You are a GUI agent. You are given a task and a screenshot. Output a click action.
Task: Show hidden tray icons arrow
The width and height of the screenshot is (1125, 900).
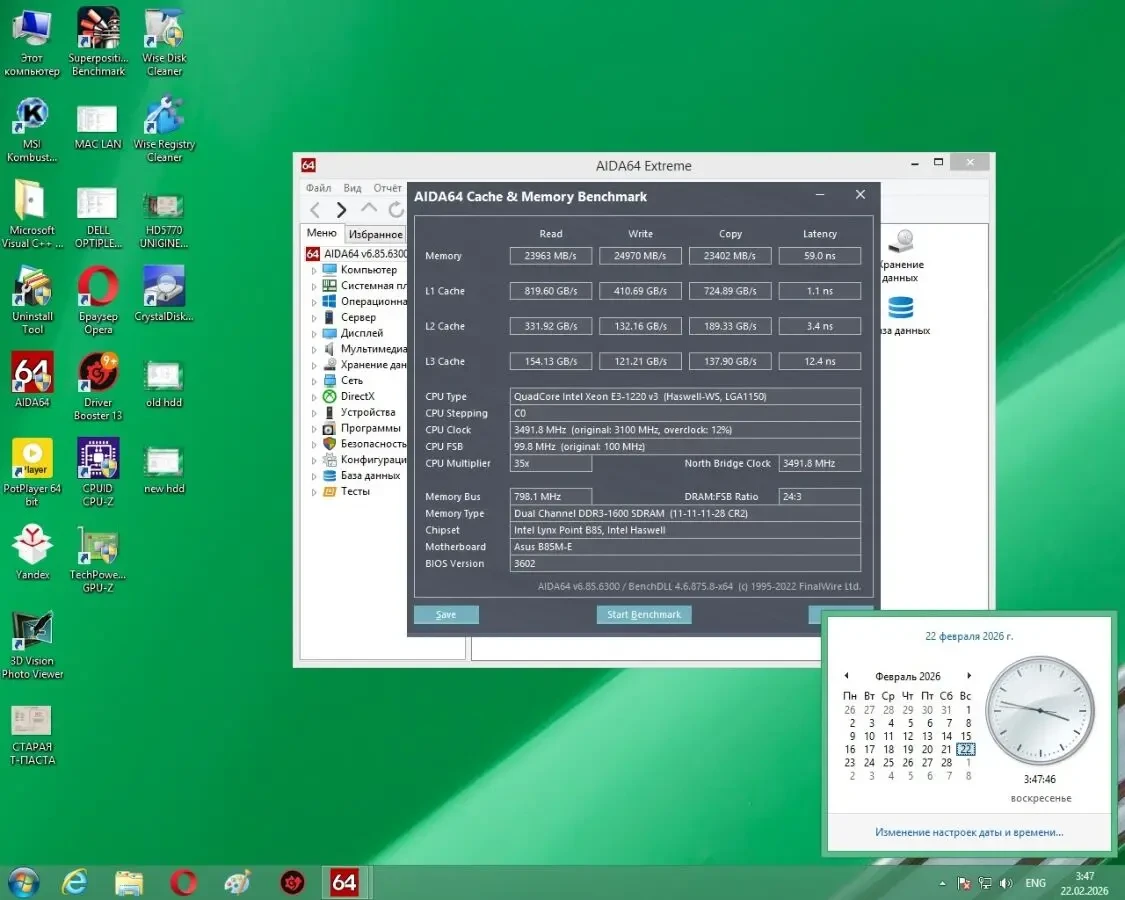pyautogui.click(x=942, y=883)
